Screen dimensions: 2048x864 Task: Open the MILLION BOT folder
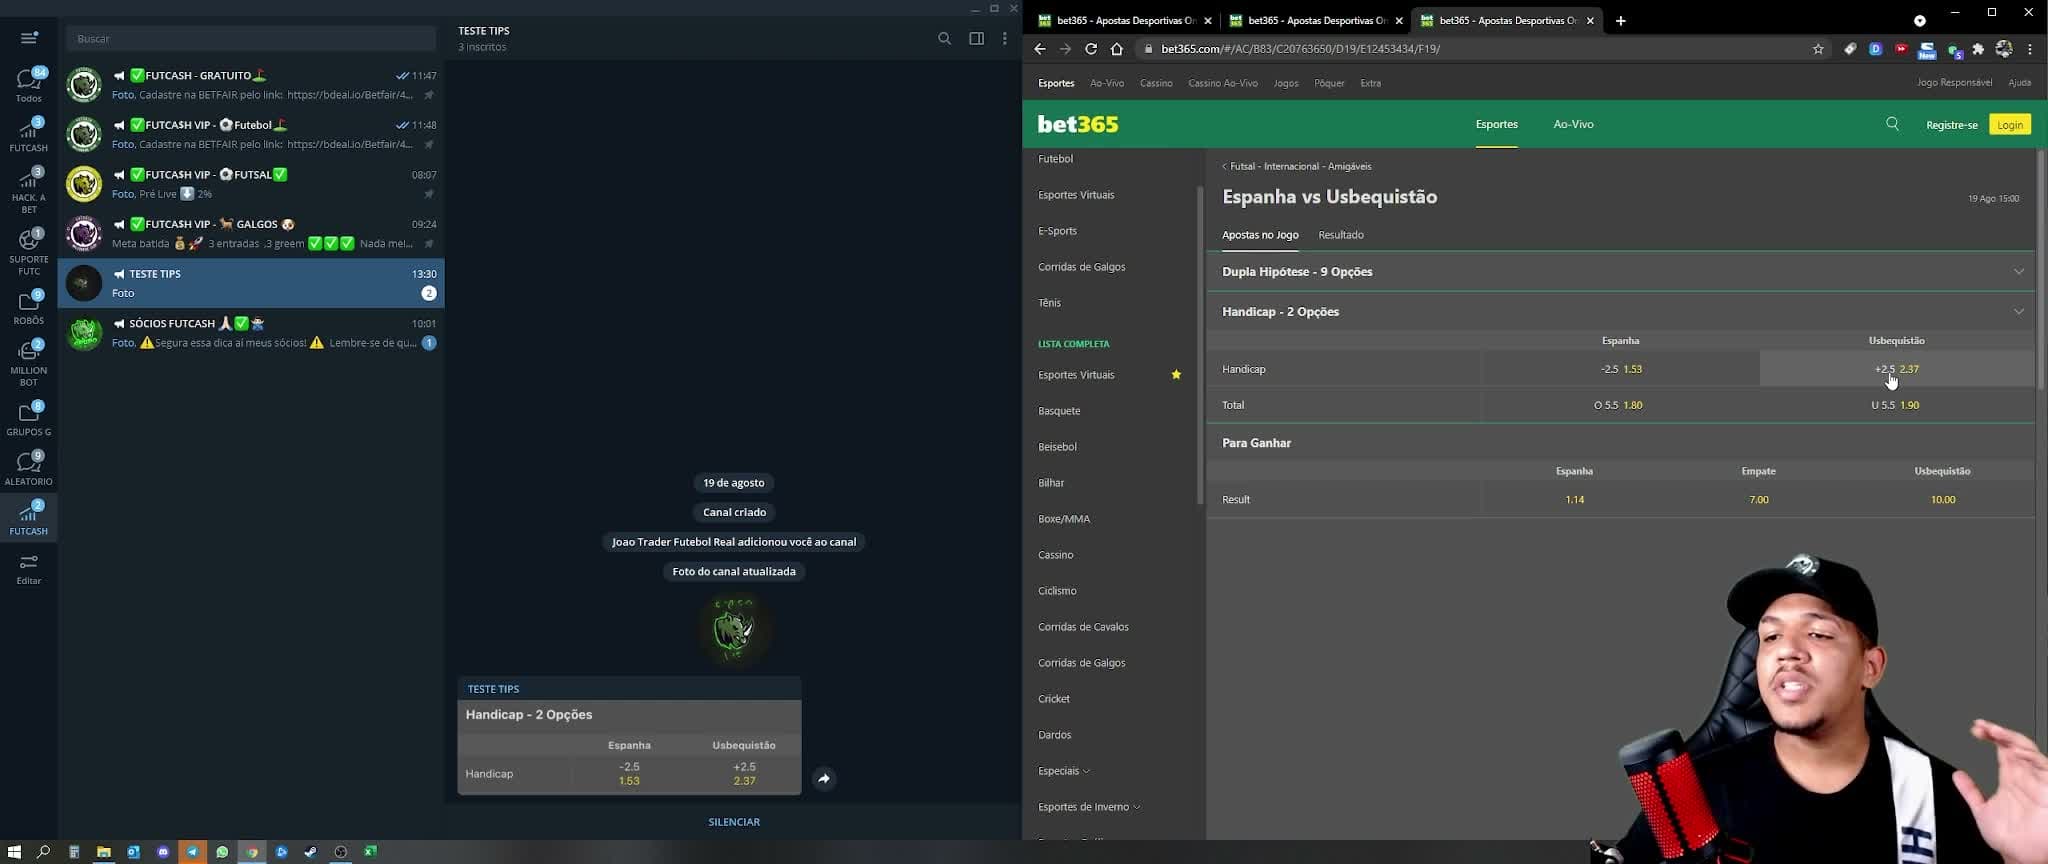pos(28,363)
